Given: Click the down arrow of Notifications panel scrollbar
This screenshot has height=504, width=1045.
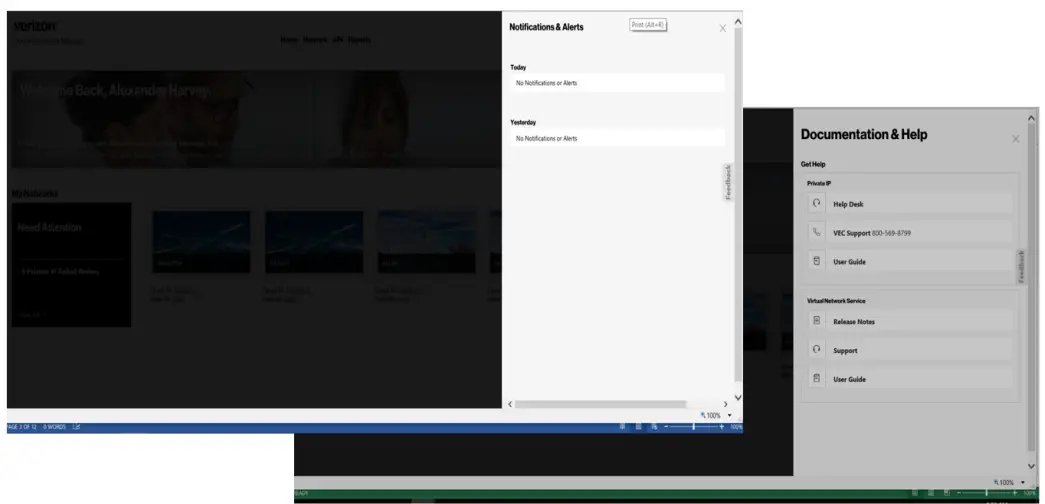Looking at the screenshot, I should (x=738, y=397).
